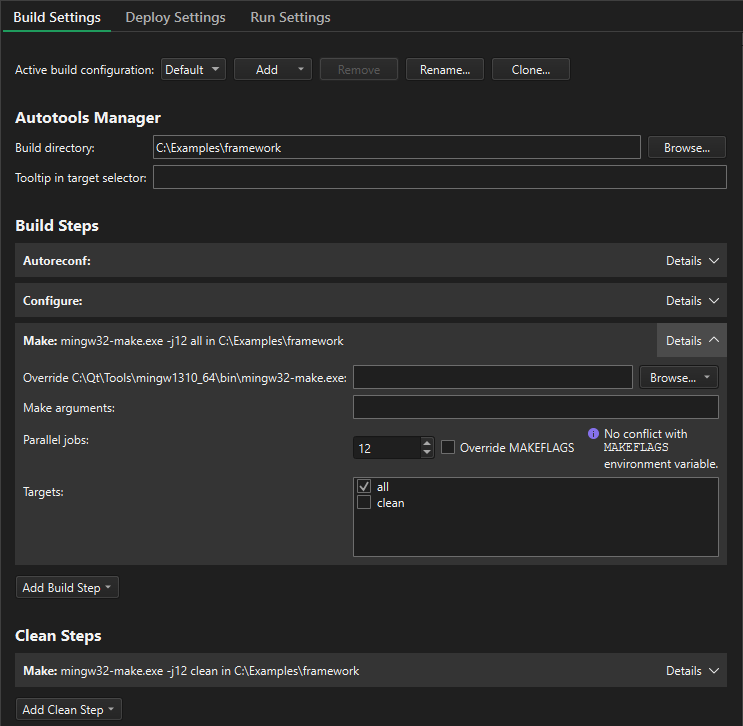Open the Add Build Step menu
743x726 pixels.
pyautogui.click(x=67, y=588)
